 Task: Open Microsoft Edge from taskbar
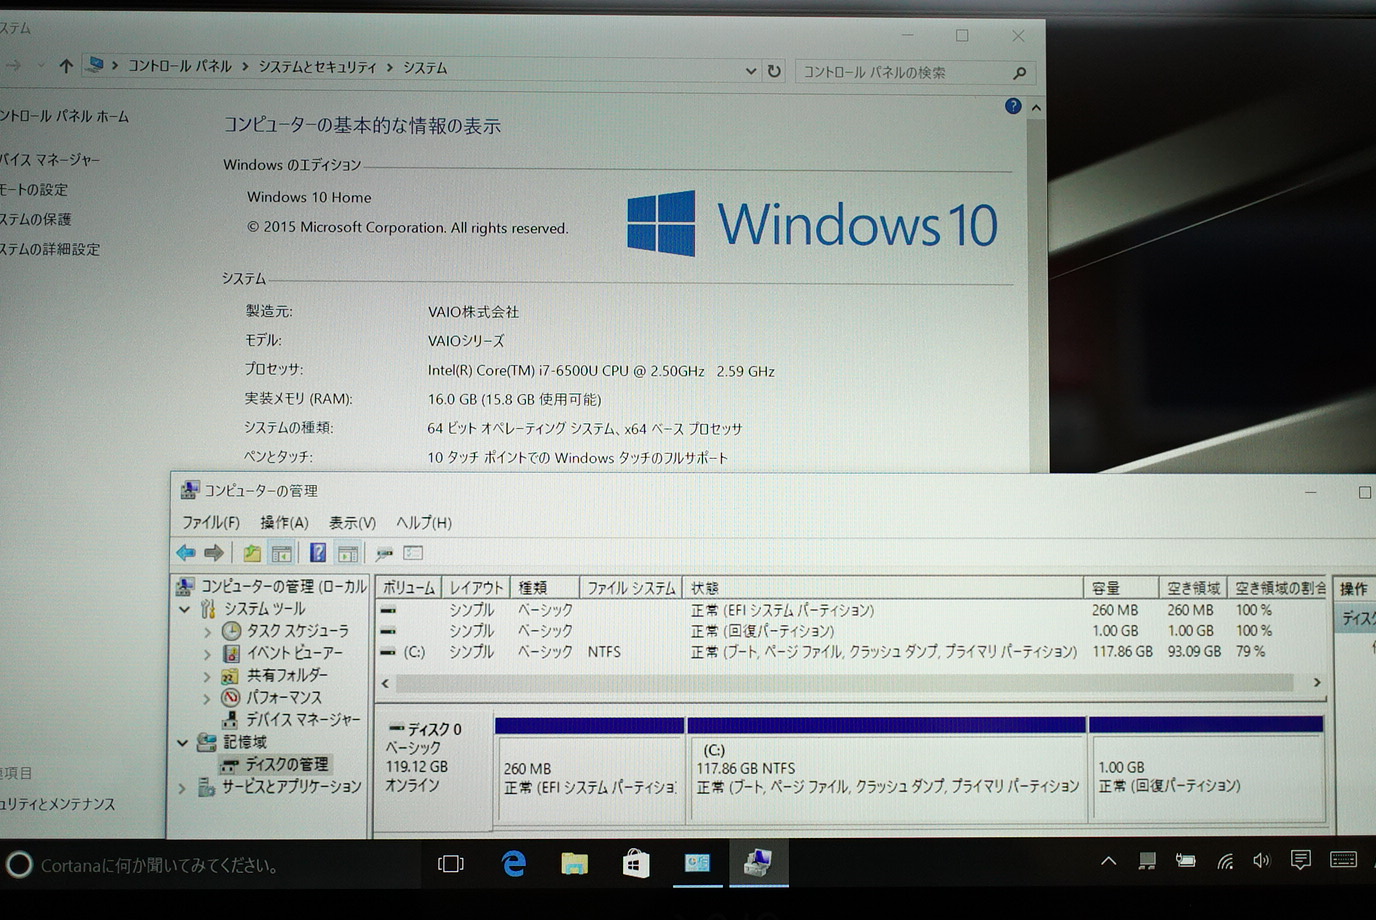(x=513, y=864)
